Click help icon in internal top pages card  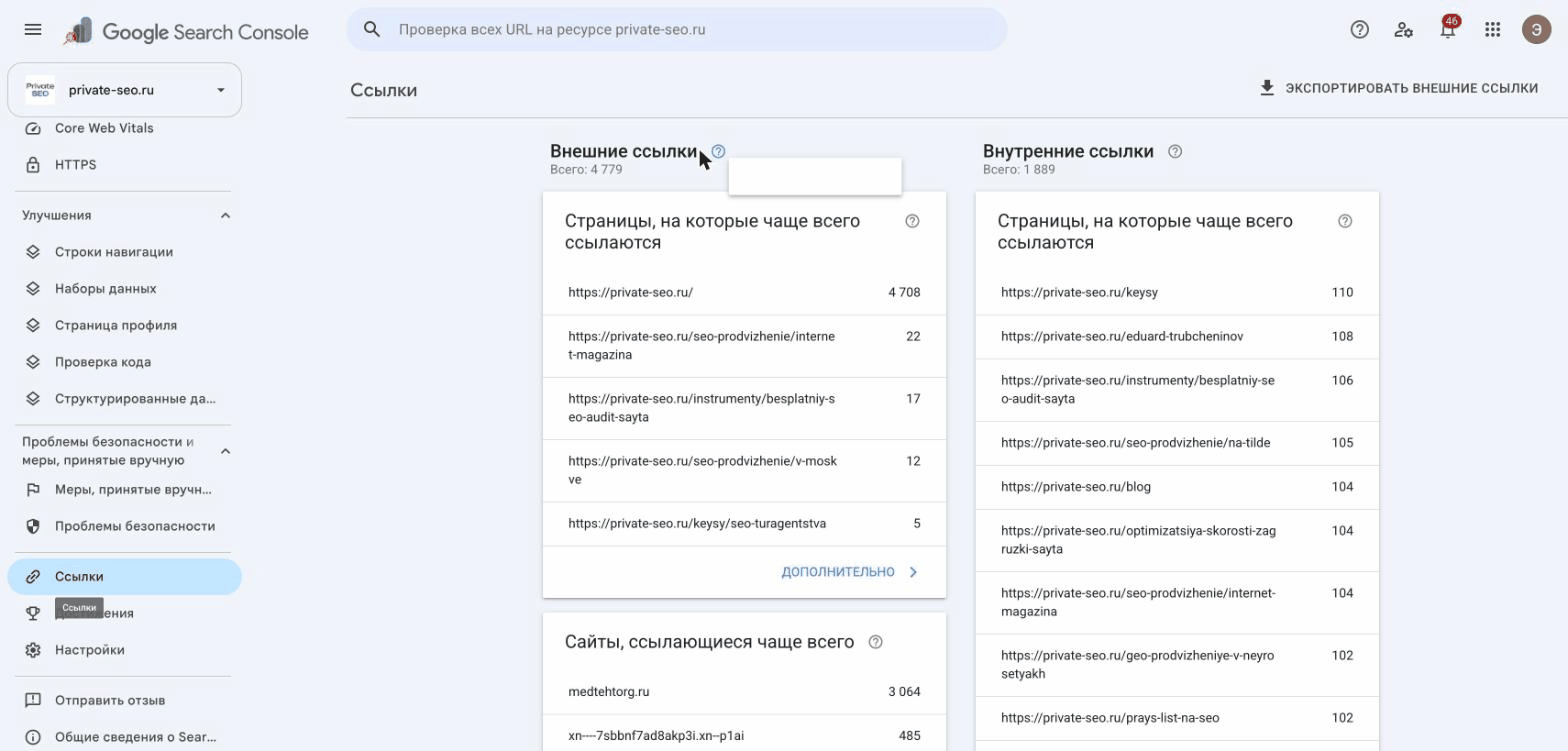tap(1345, 222)
